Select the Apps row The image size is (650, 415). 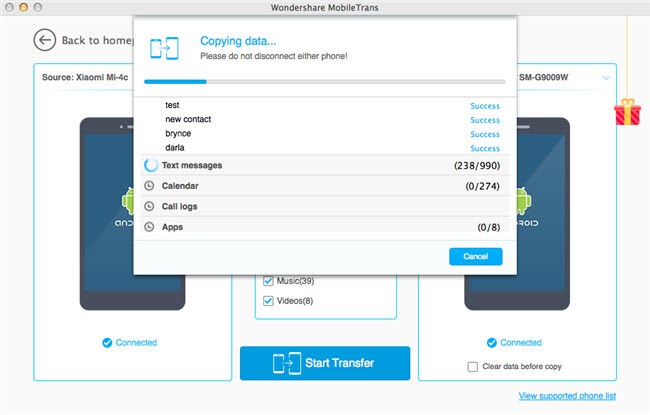(x=325, y=226)
